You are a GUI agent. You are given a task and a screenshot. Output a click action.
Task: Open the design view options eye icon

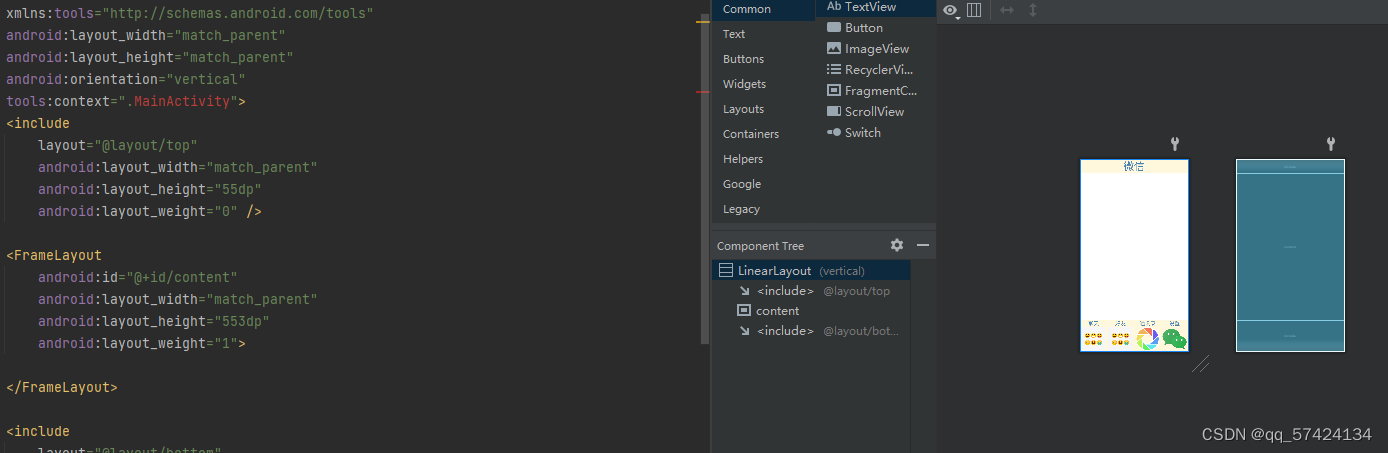tap(952, 10)
